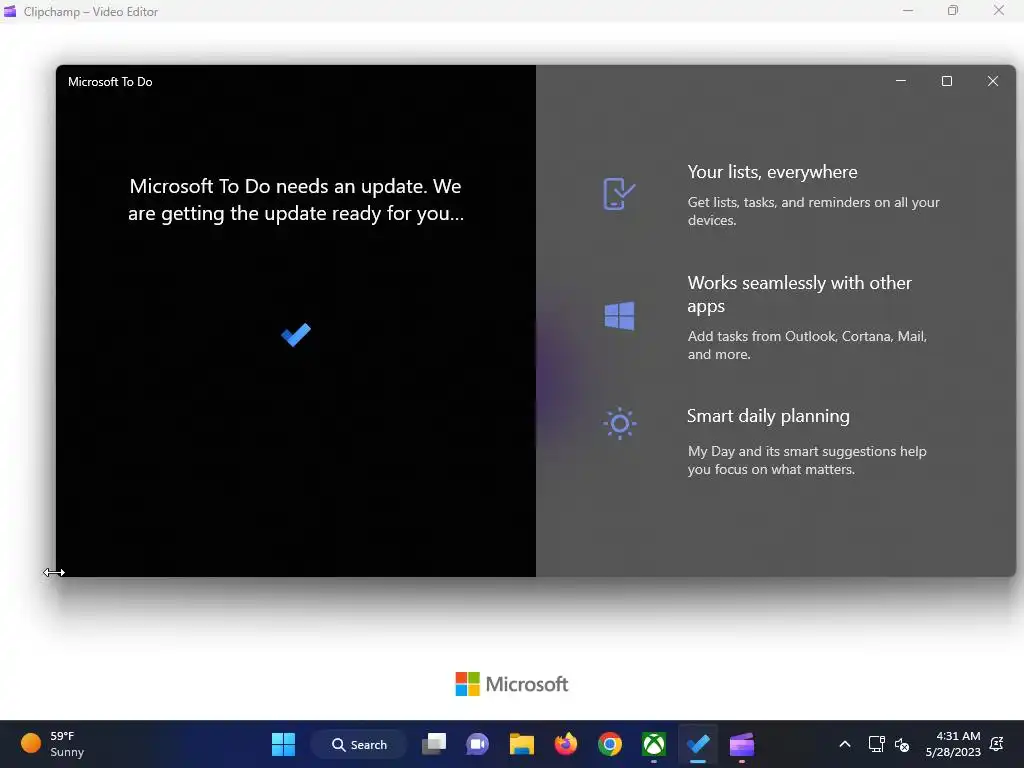Image resolution: width=1024 pixels, height=768 pixels.
Task: Launch Google Chrome from the taskbar
Action: (x=610, y=744)
